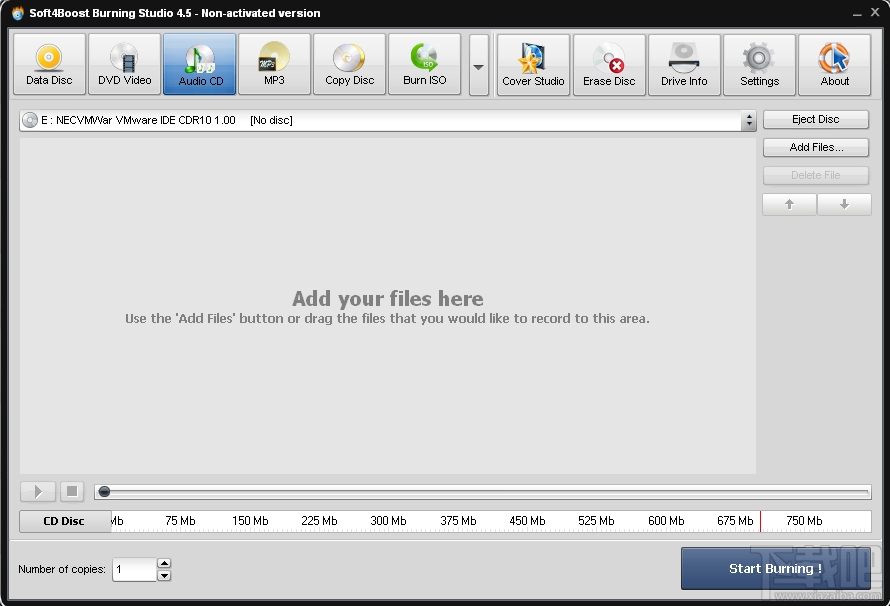Show Drive Info

(684, 65)
